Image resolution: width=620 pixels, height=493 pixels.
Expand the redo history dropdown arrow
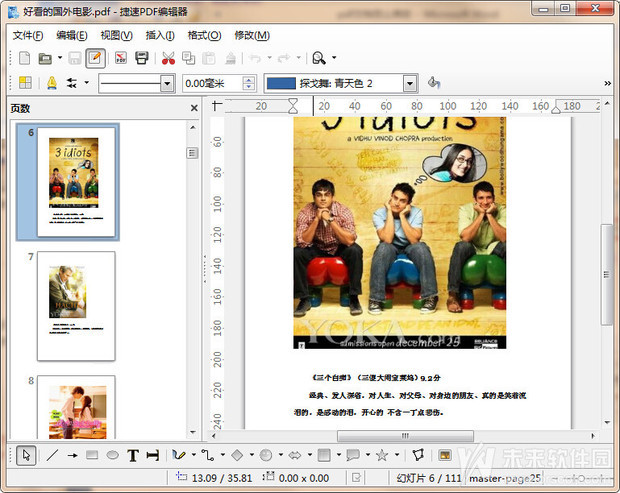pos(299,58)
